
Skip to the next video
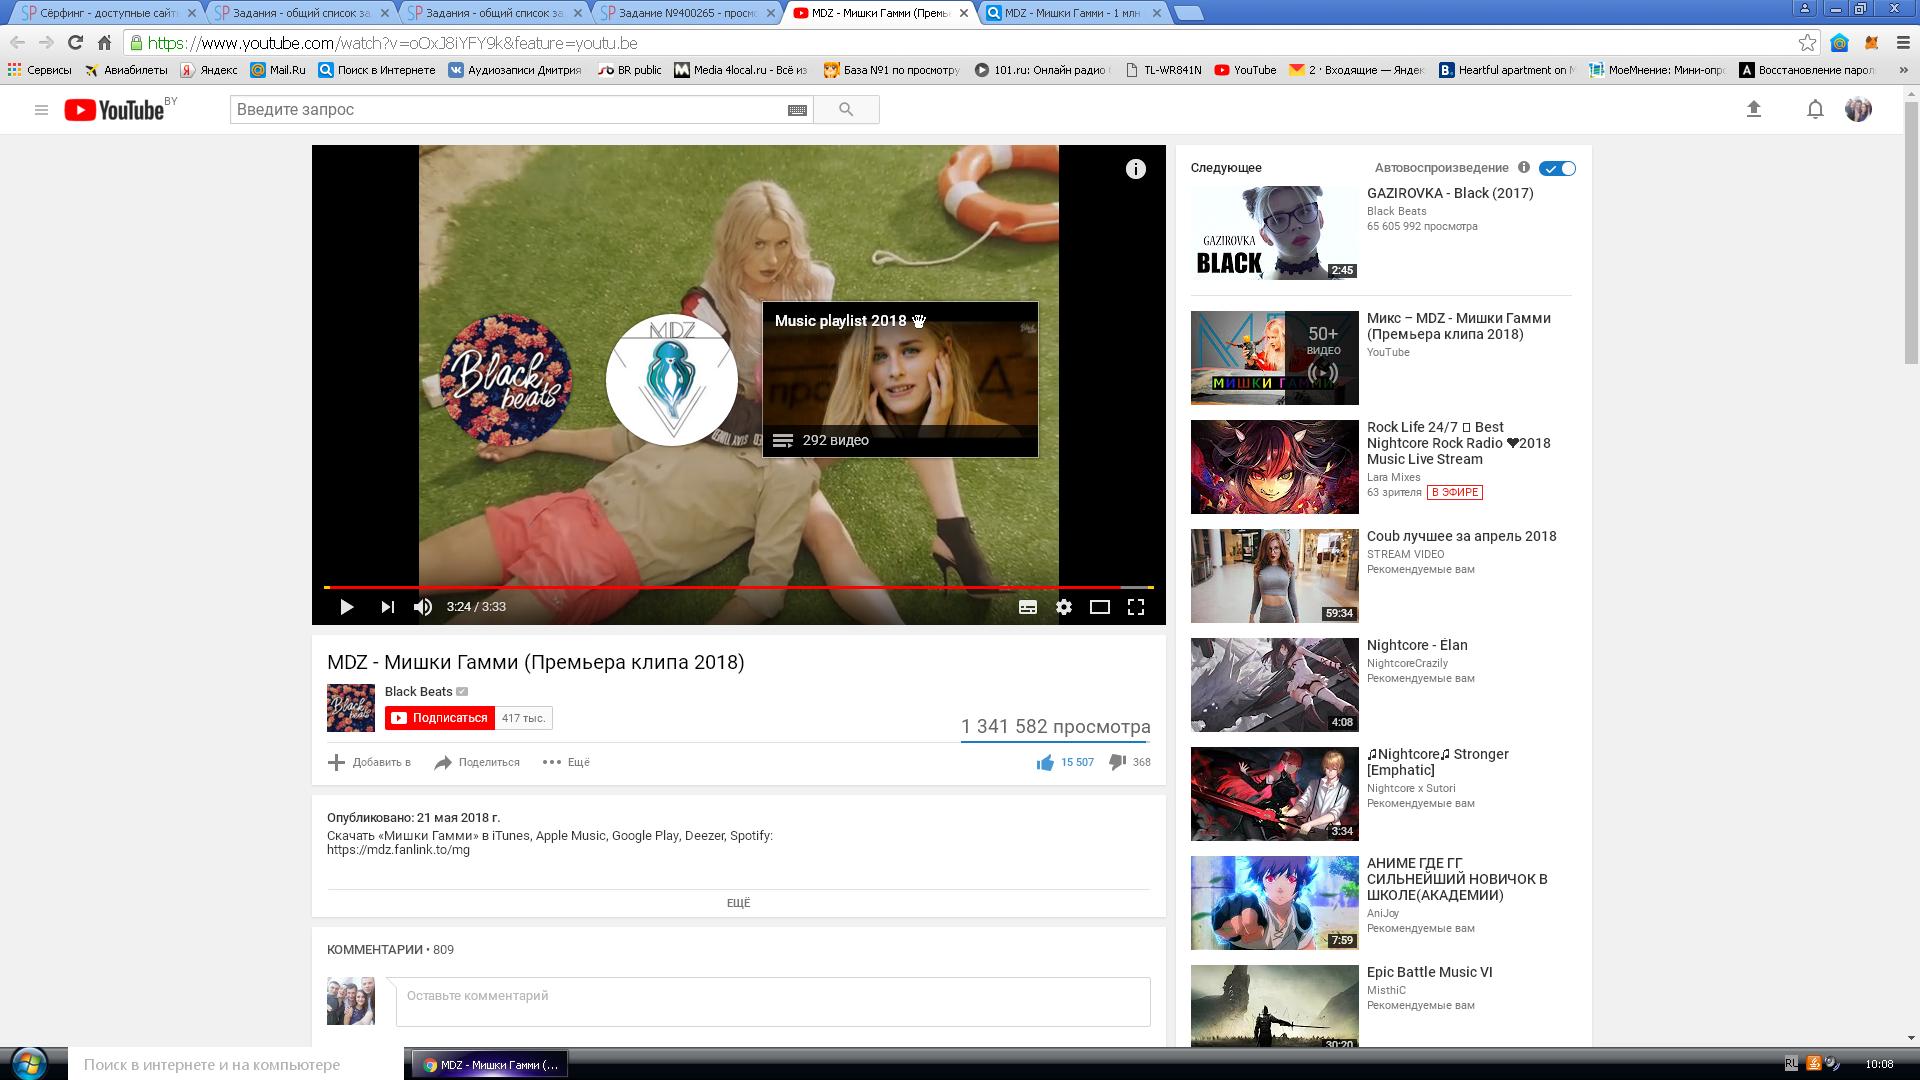pos(387,607)
